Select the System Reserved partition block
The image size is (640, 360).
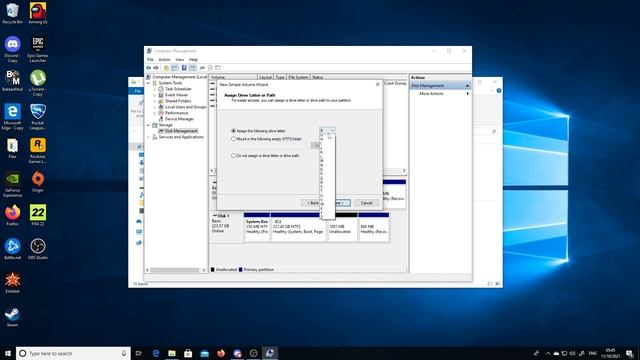[x=256, y=227]
